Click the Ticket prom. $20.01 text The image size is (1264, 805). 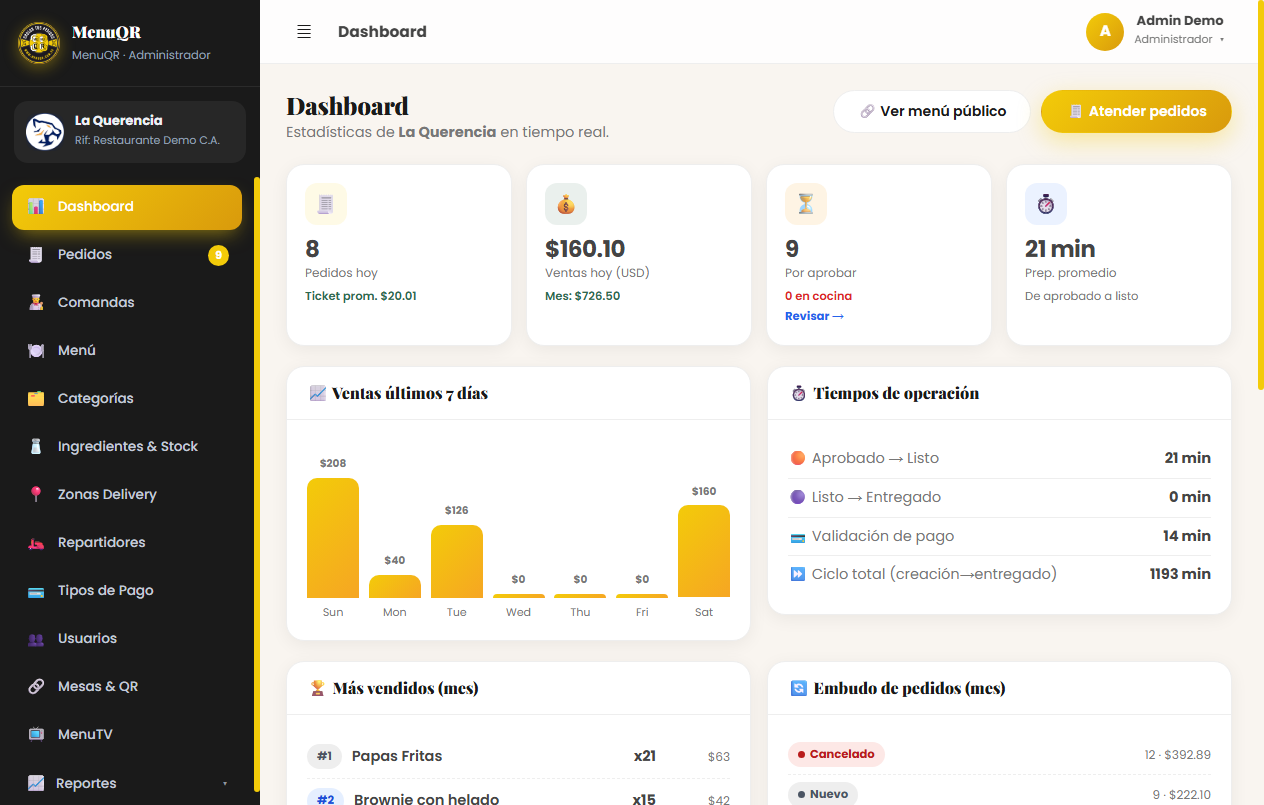coord(361,296)
